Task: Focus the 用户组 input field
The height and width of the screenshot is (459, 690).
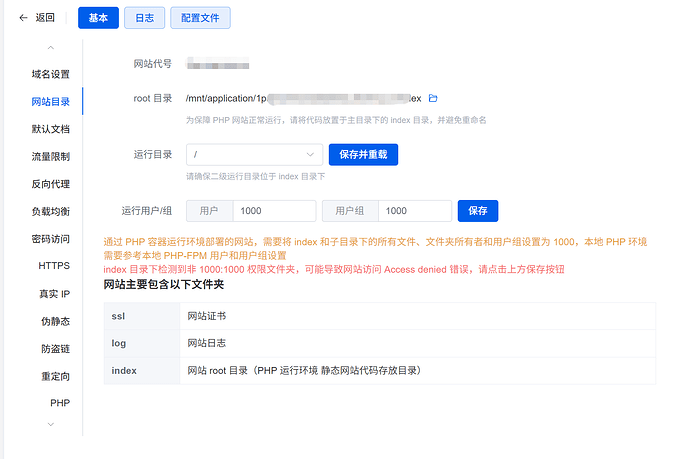Action: click(414, 211)
